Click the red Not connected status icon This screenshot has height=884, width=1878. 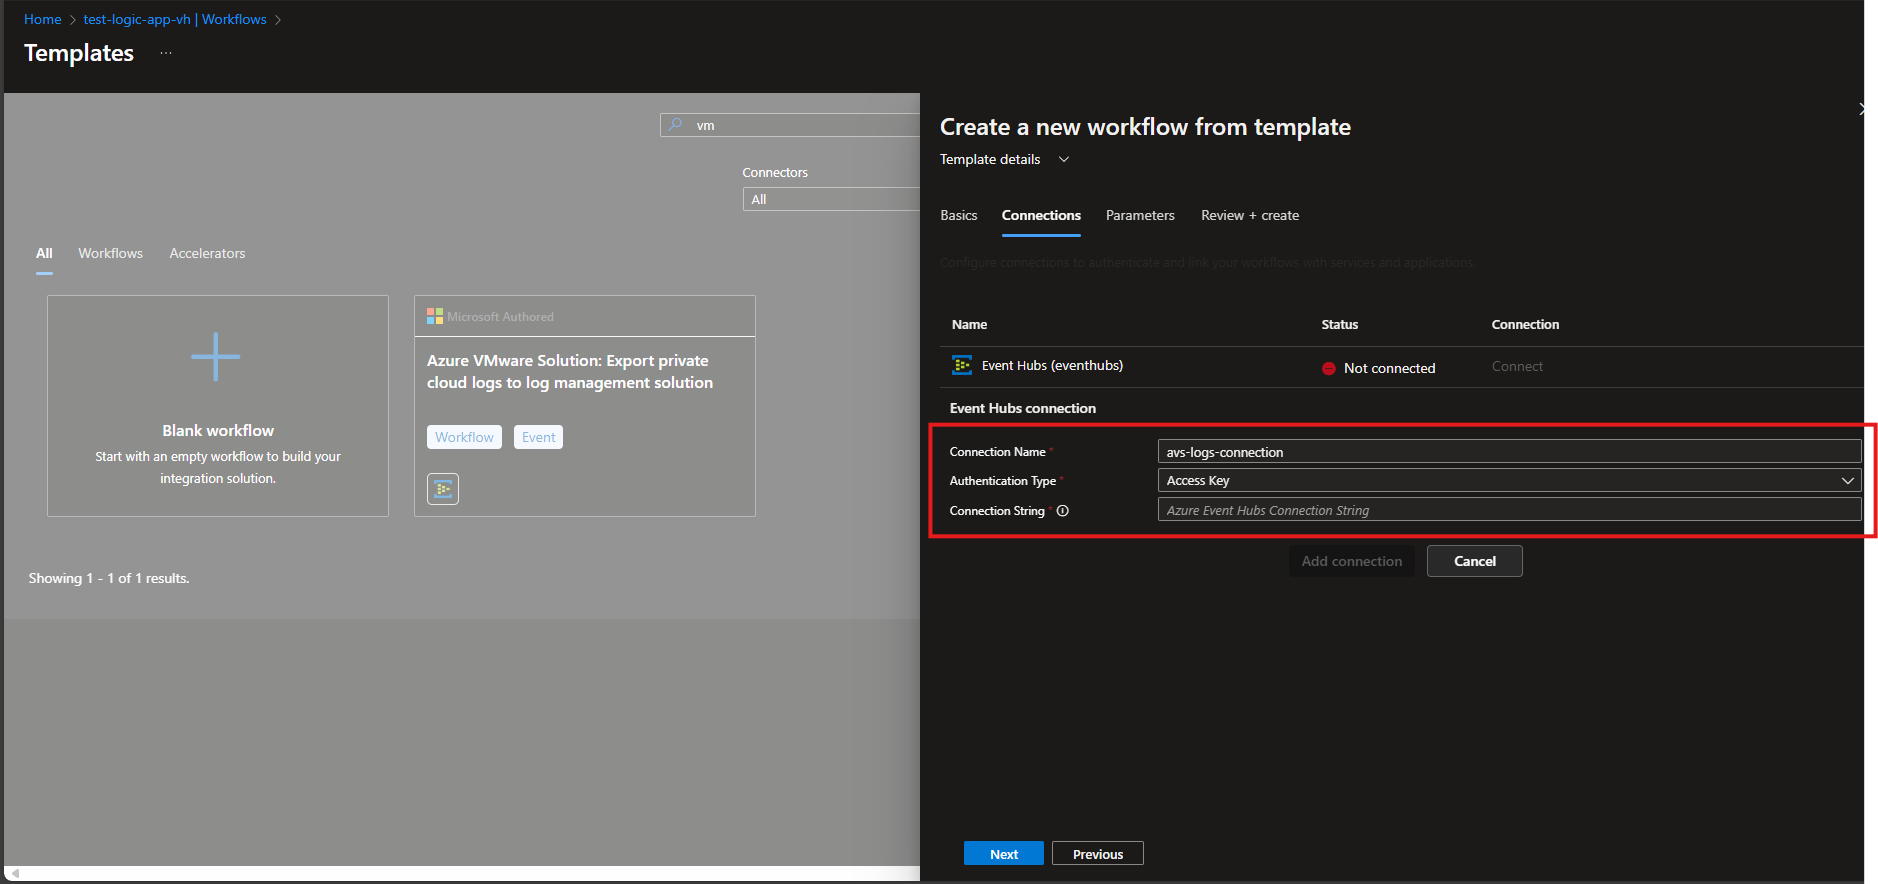point(1329,369)
